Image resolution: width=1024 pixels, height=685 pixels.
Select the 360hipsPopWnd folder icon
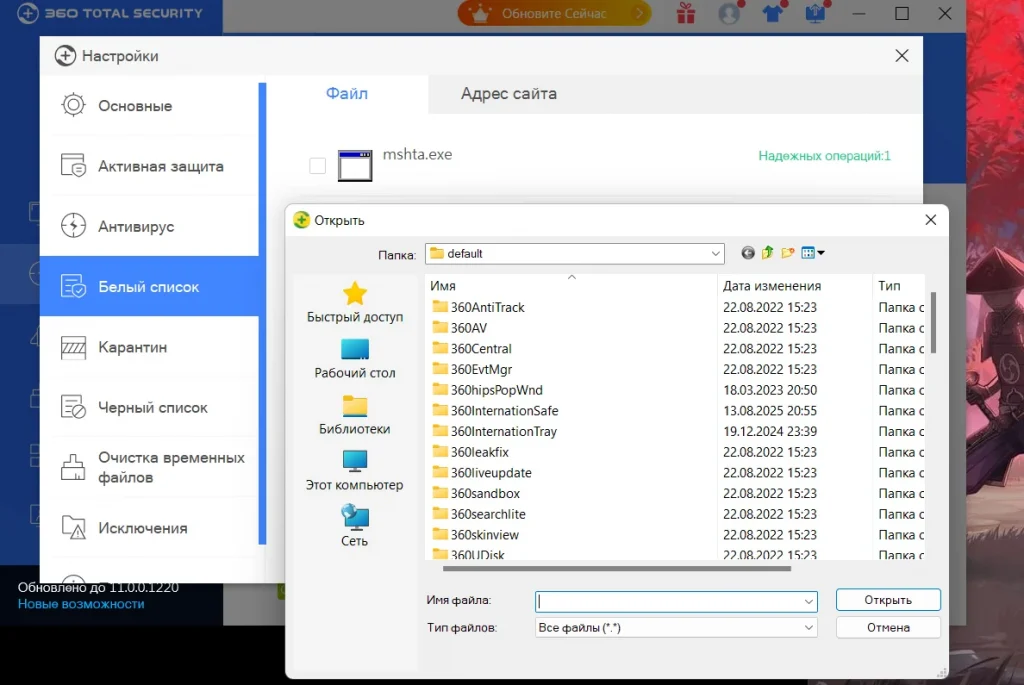point(440,390)
